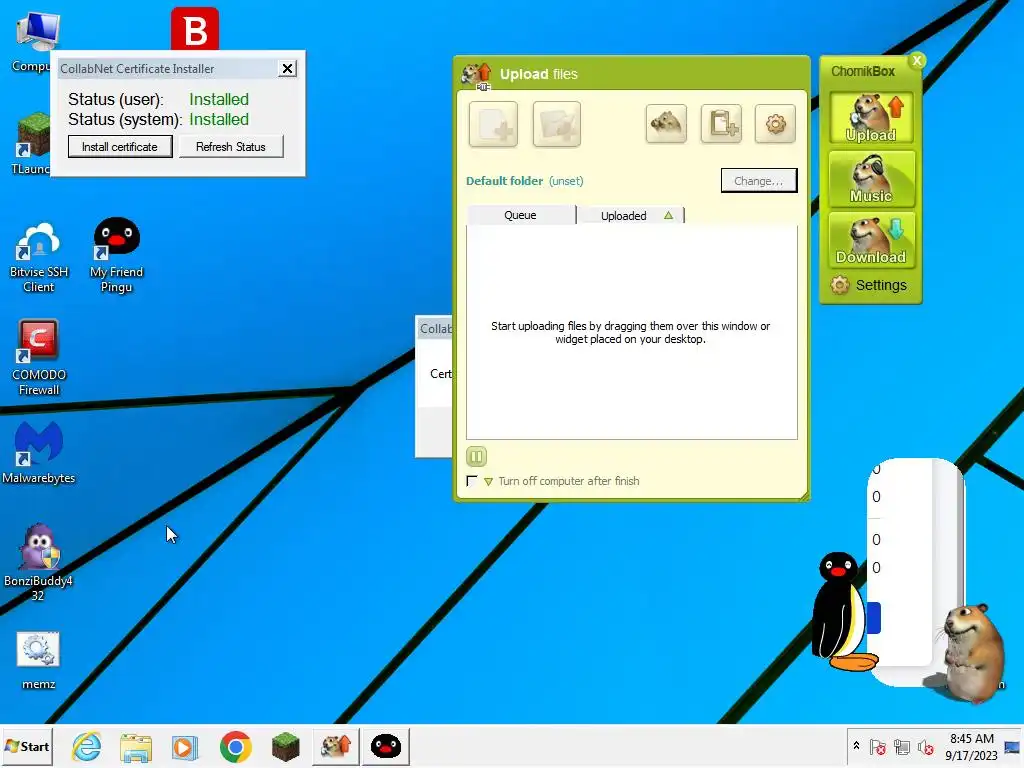Click the volume speaker tray icon
This screenshot has height=768, width=1024.
[926, 747]
